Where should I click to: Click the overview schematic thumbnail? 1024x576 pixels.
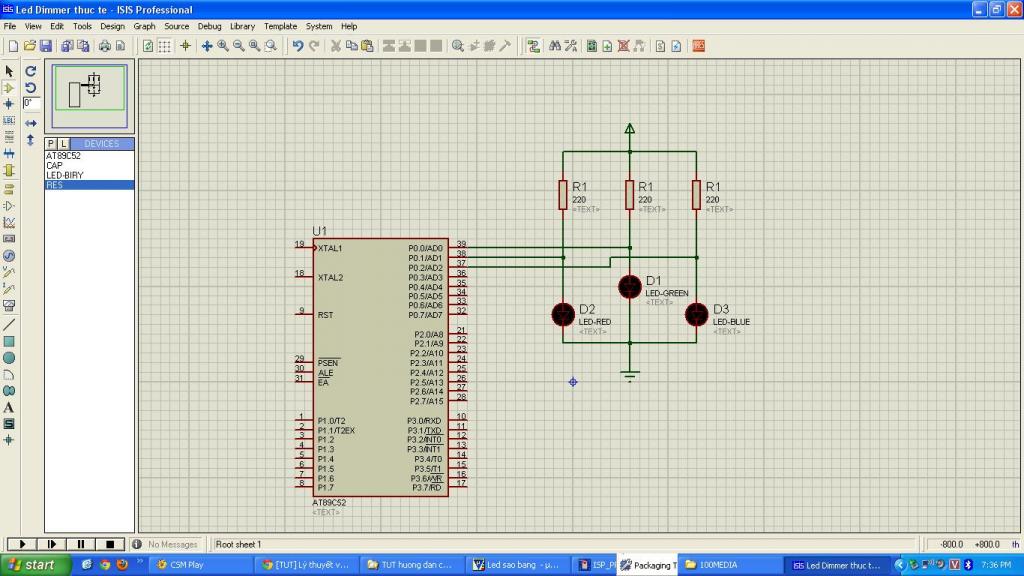point(90,95)
